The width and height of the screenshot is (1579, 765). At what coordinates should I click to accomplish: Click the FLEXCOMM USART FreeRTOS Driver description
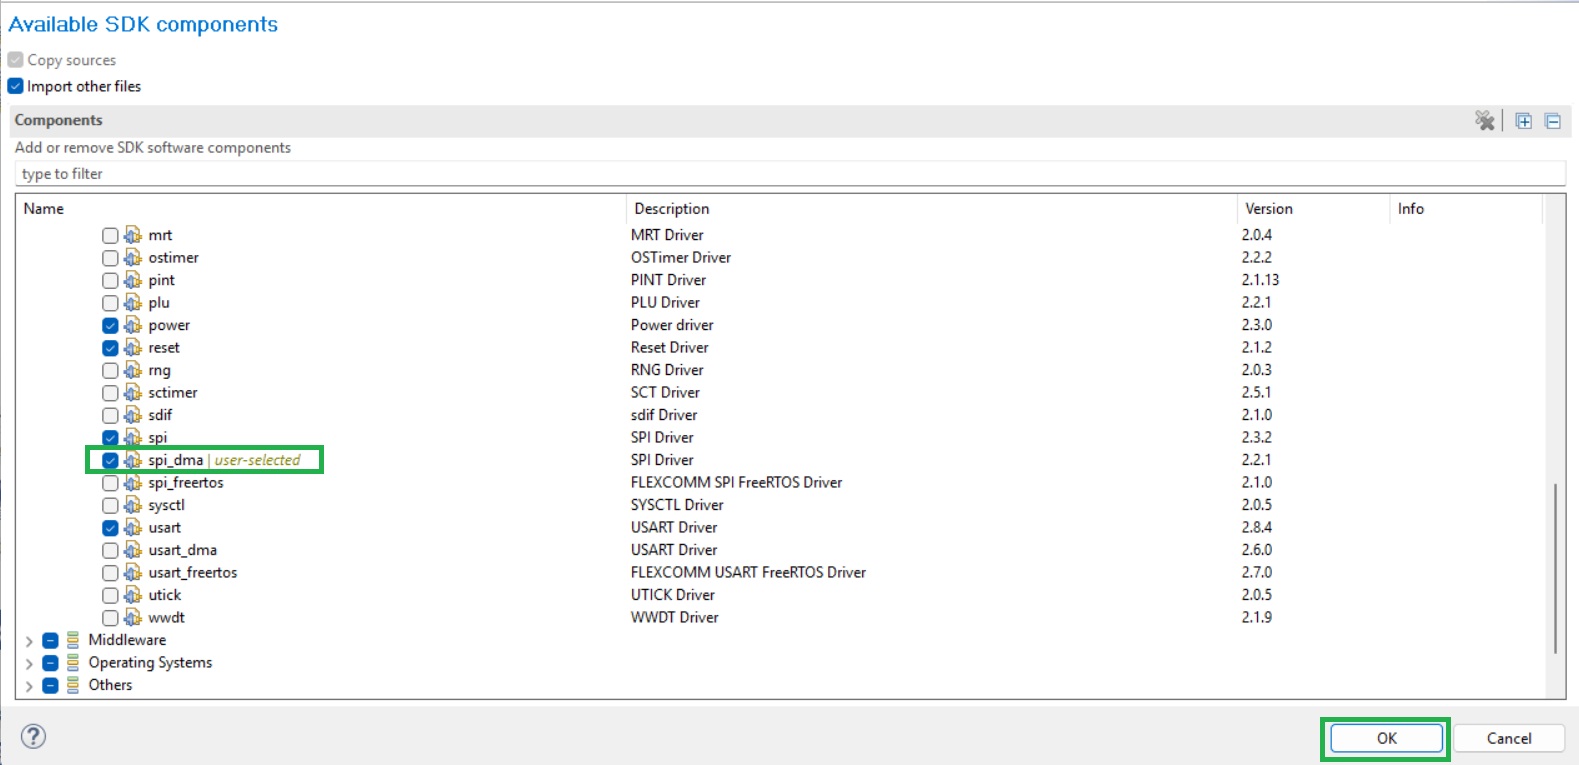[748, 573]
